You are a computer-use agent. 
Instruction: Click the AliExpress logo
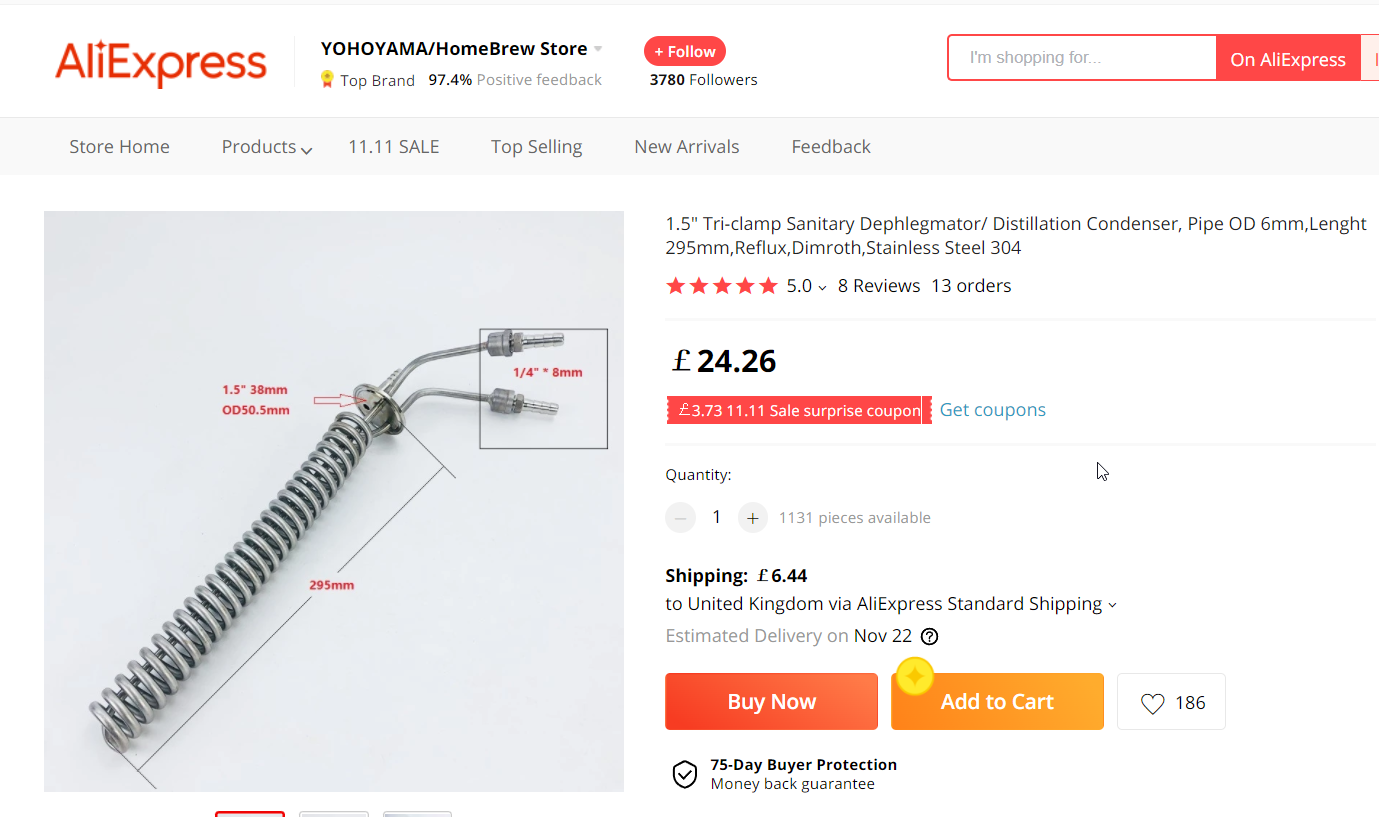161,62
